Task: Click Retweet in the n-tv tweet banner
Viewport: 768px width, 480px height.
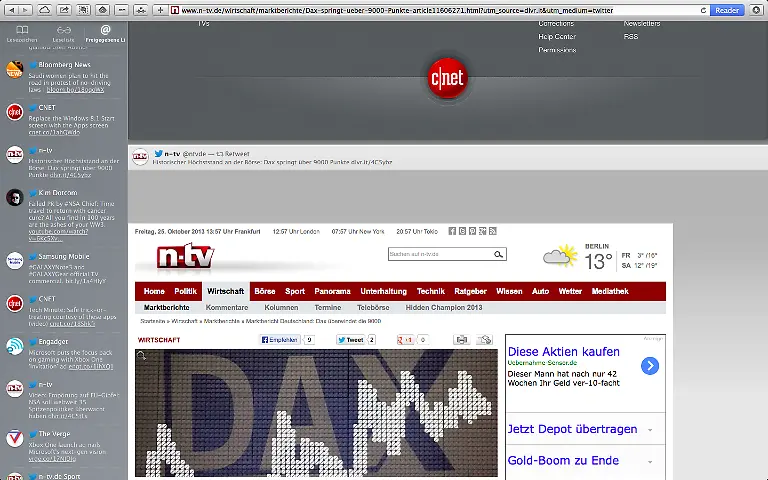Action: [x=233, y=154]
